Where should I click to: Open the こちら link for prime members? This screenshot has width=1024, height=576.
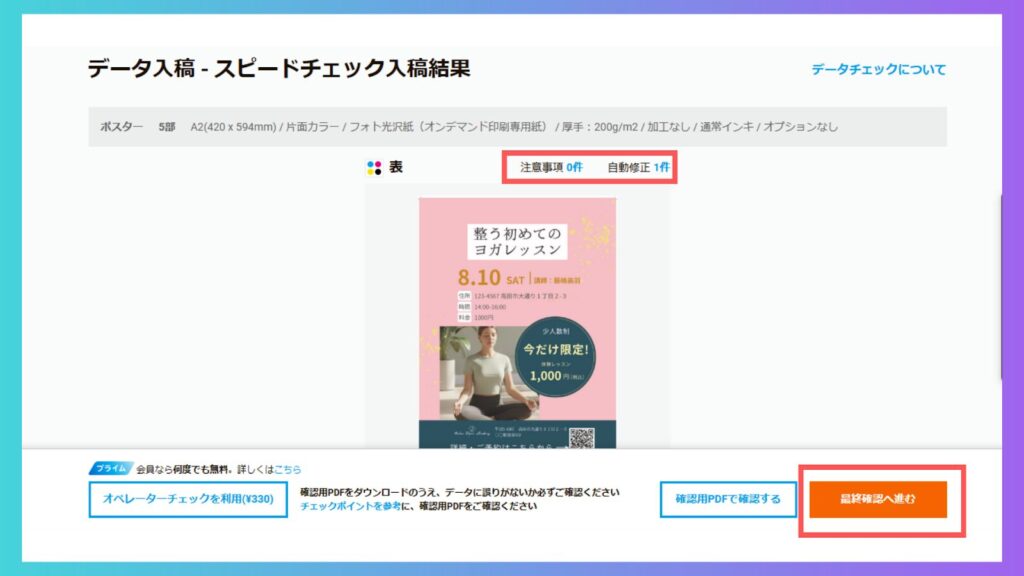287,469
